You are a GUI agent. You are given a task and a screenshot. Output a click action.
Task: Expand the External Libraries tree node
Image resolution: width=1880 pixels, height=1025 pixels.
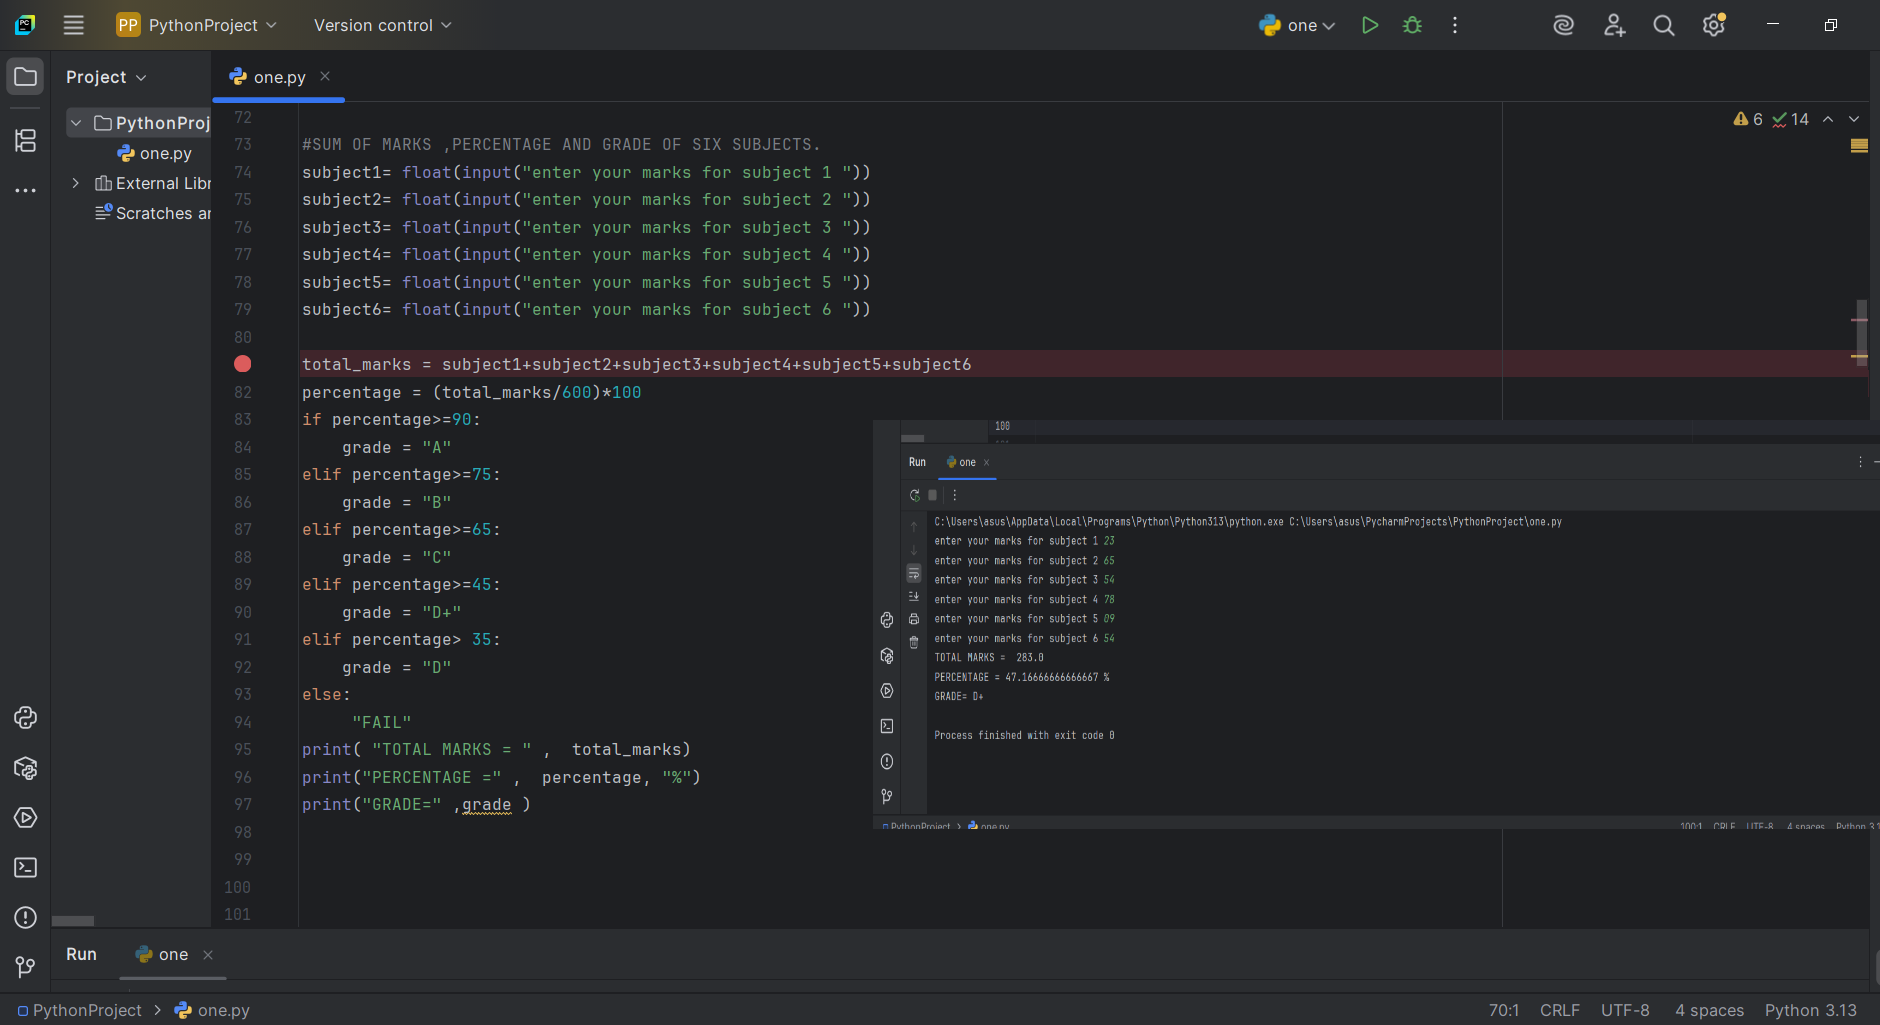tap(75, 183)
